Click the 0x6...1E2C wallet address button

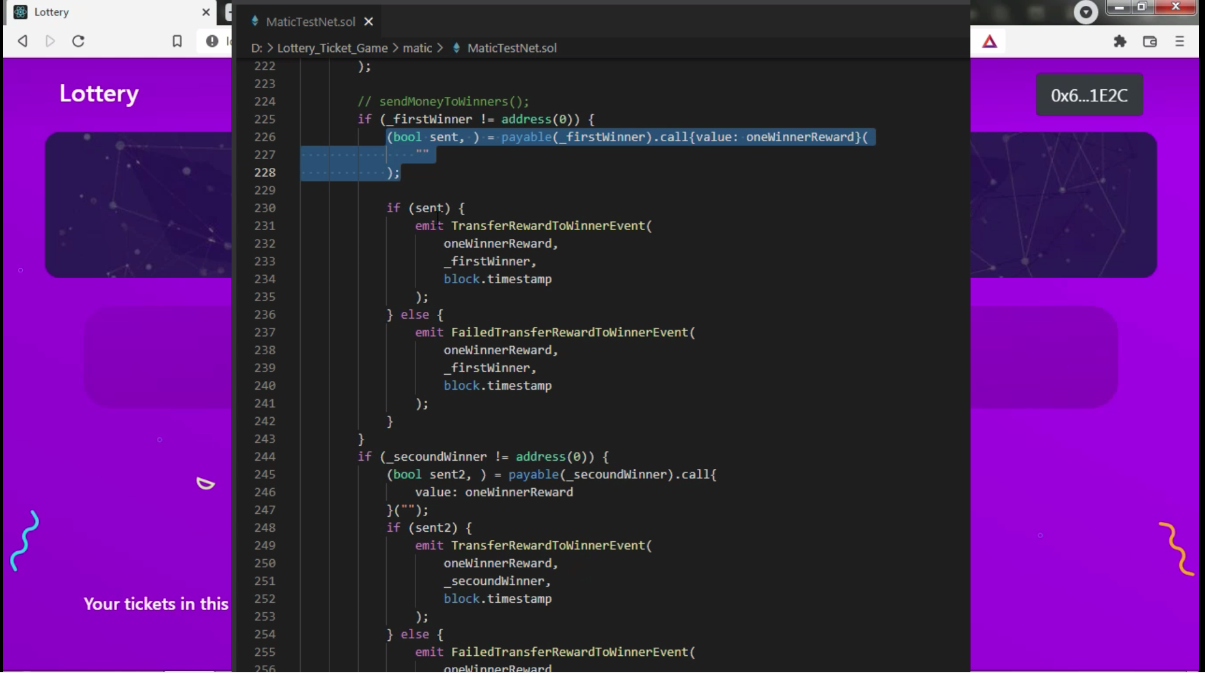[x=1089, y=95]
